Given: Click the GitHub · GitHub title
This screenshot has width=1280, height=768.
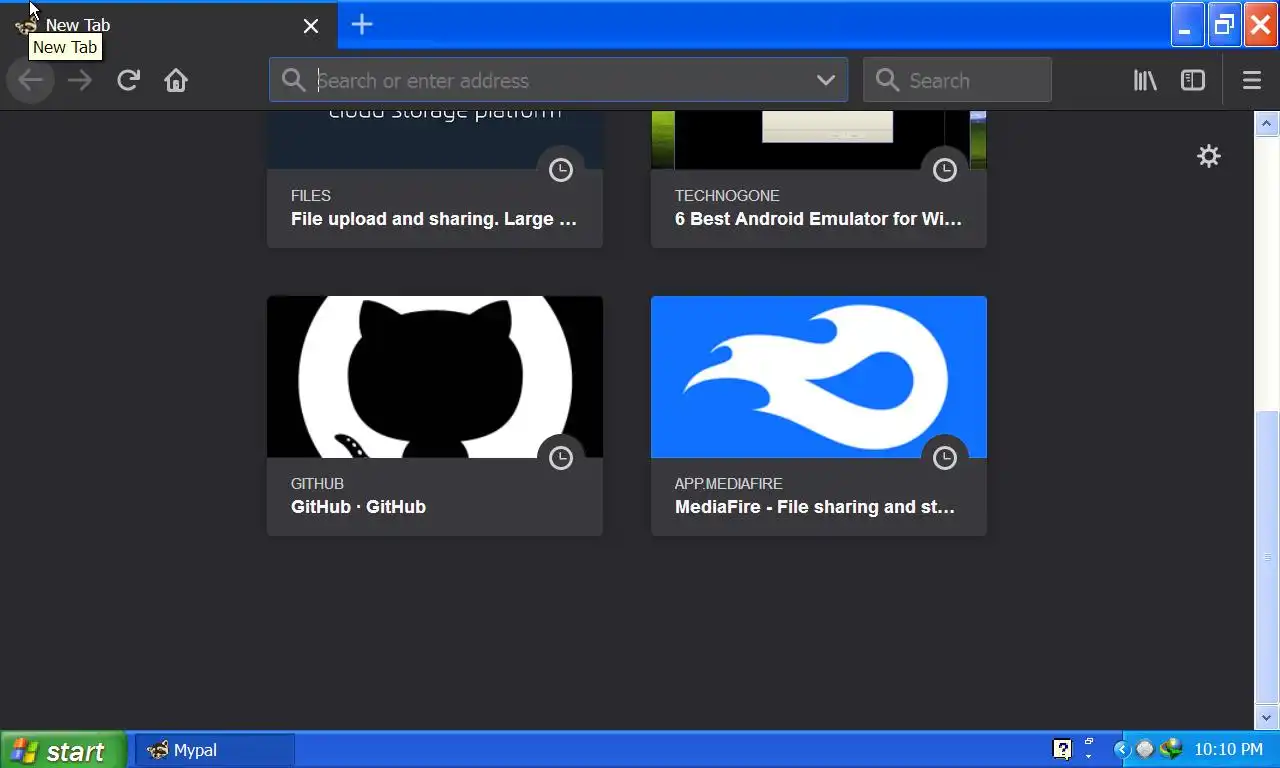Looking at the screenshot, I should click(x=358, y=507).
